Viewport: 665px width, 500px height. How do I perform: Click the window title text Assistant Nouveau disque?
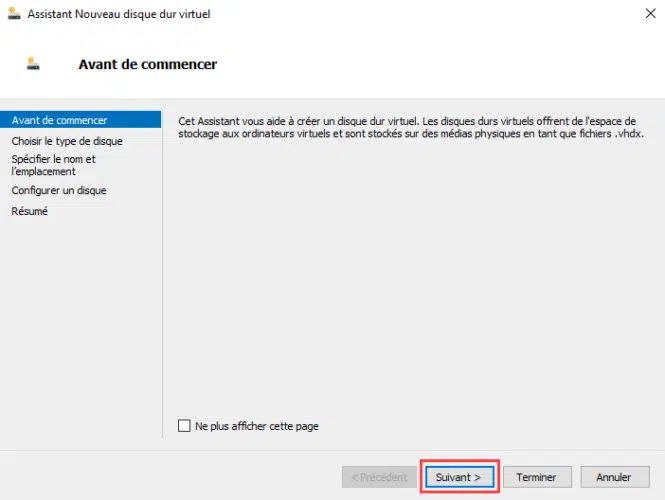coord(119,14)
